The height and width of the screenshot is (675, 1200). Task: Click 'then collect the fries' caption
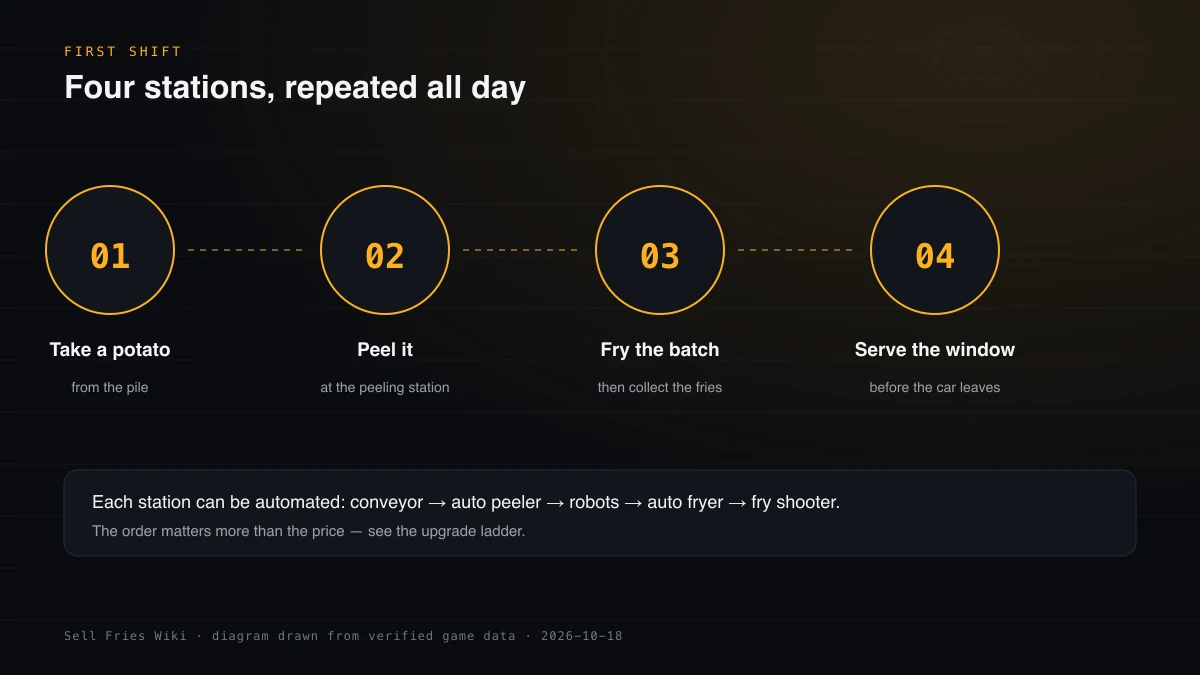[x=660, y=387]
